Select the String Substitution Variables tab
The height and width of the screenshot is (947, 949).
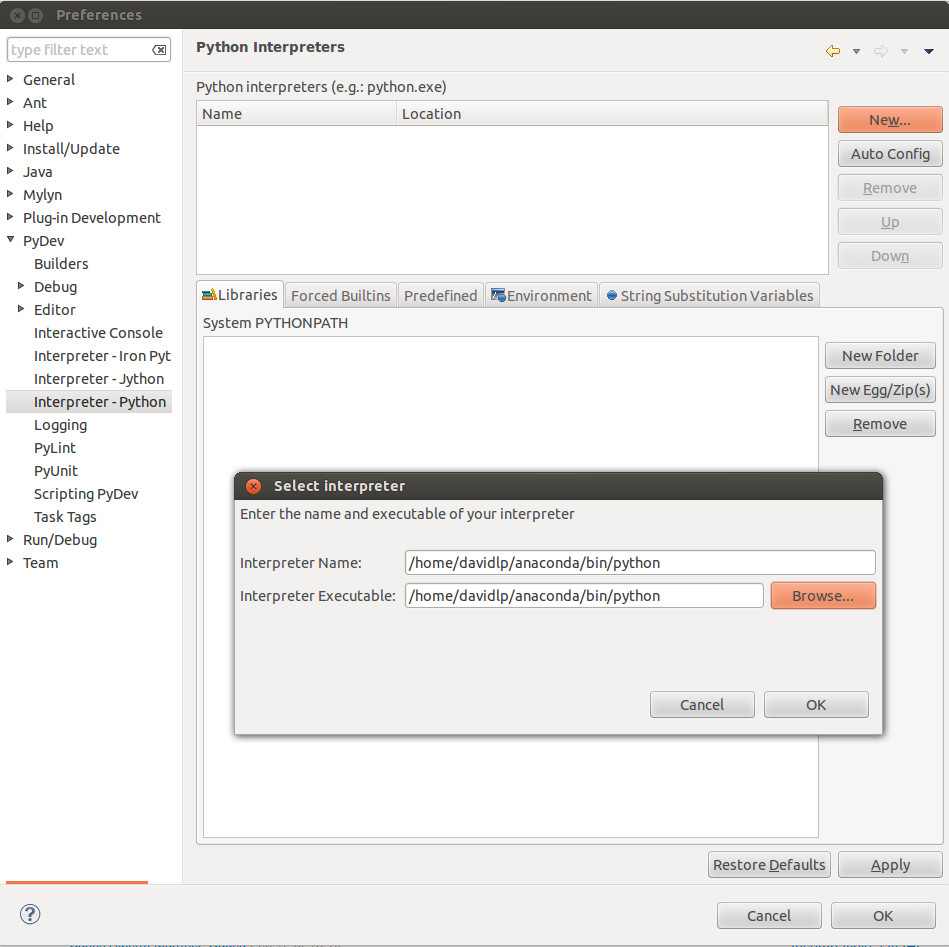(x=709, y=296)
